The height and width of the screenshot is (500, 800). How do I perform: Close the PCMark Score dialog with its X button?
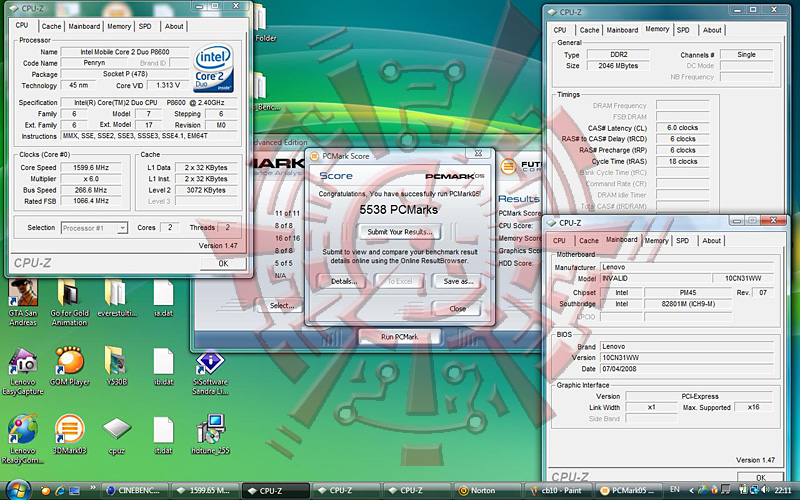click(x=478, y=153)
